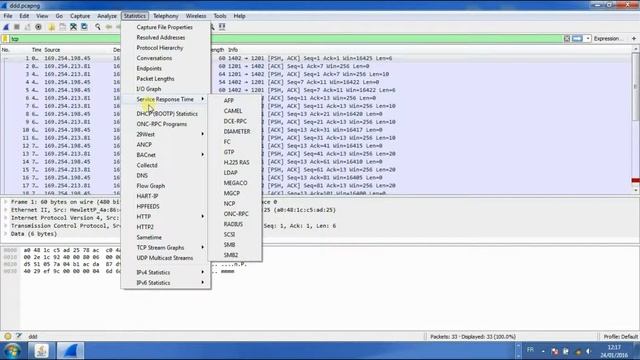The height and width of the screenshot is (360, 640).
Task: Click the Java taskbar icon
Action: [41, 351]
